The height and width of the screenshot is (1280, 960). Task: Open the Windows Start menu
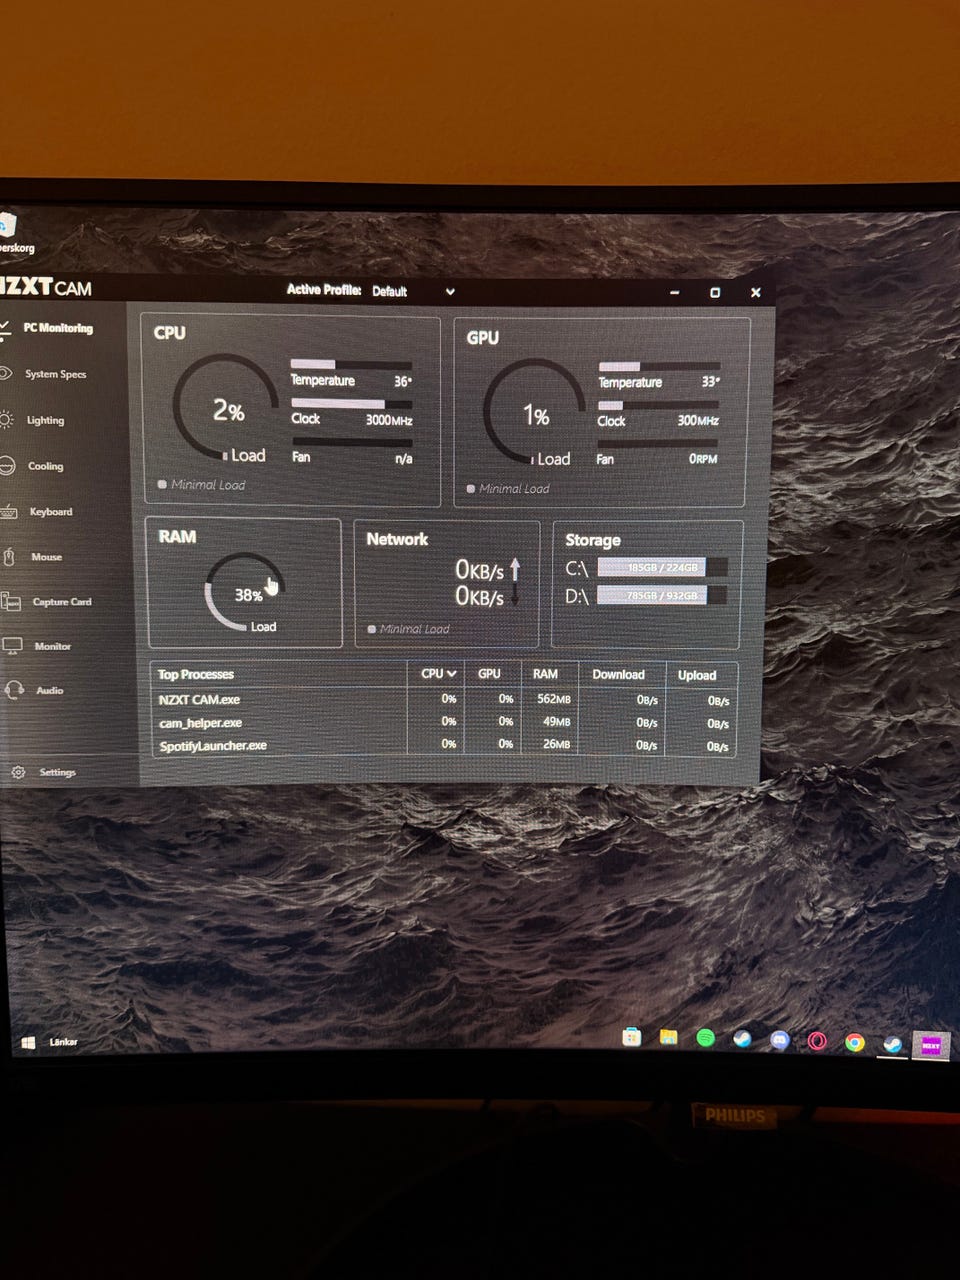28,1042
